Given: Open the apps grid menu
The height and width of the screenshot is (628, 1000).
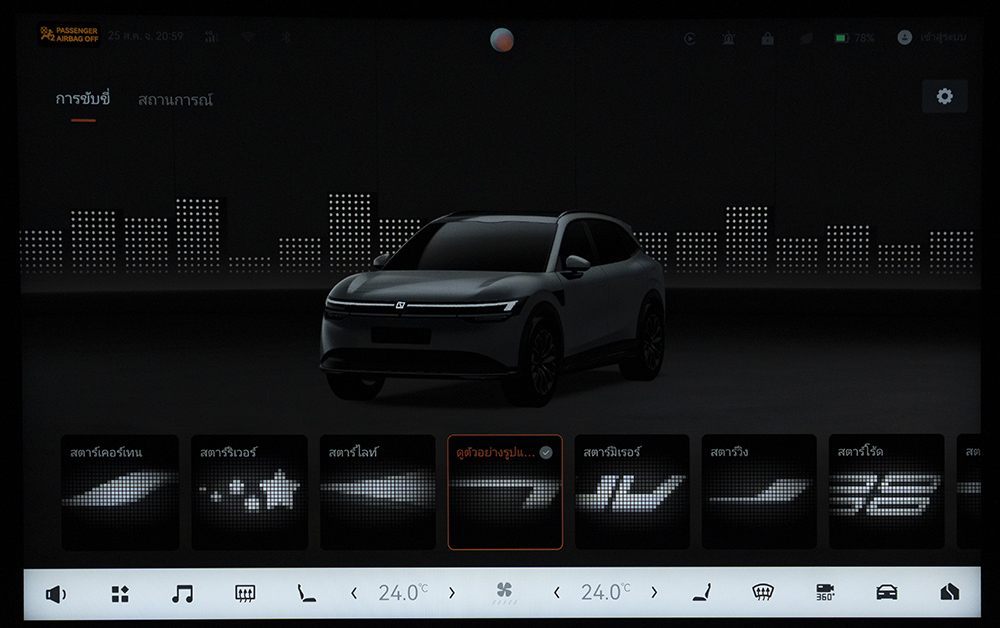Looking at the screenshot, I should point(120,594).
